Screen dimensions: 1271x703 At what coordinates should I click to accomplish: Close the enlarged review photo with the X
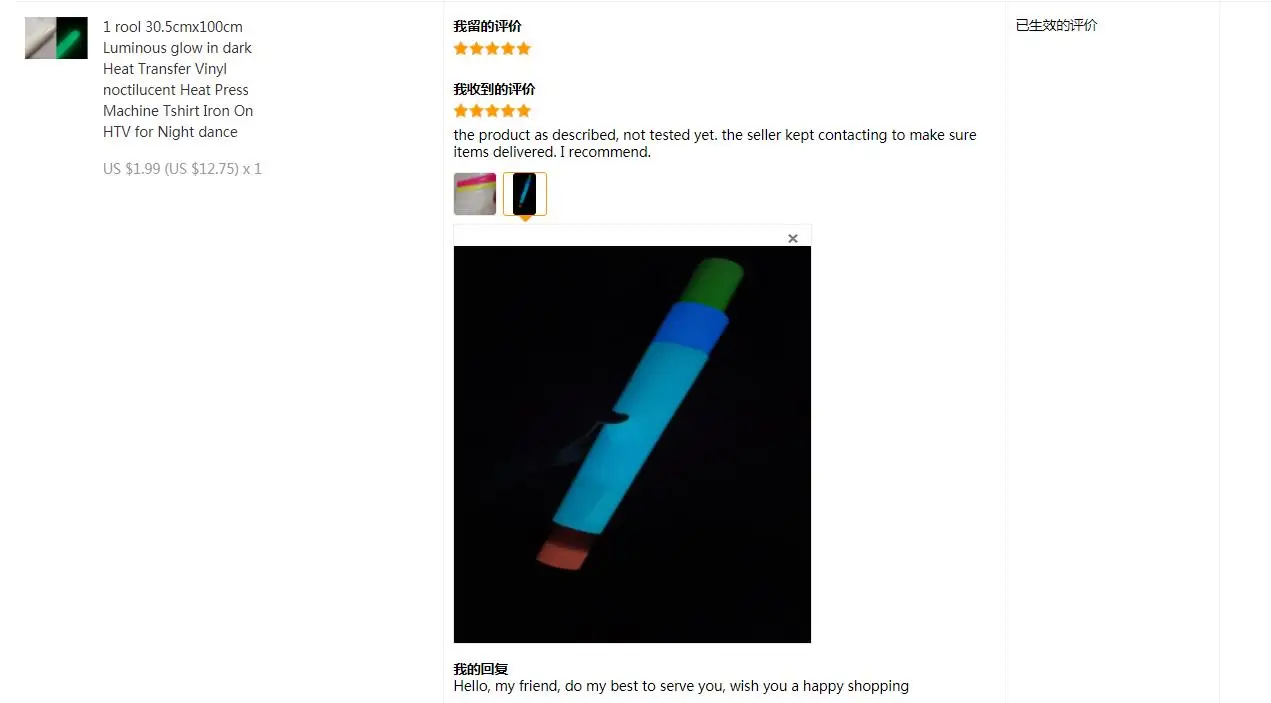(793, 238)
